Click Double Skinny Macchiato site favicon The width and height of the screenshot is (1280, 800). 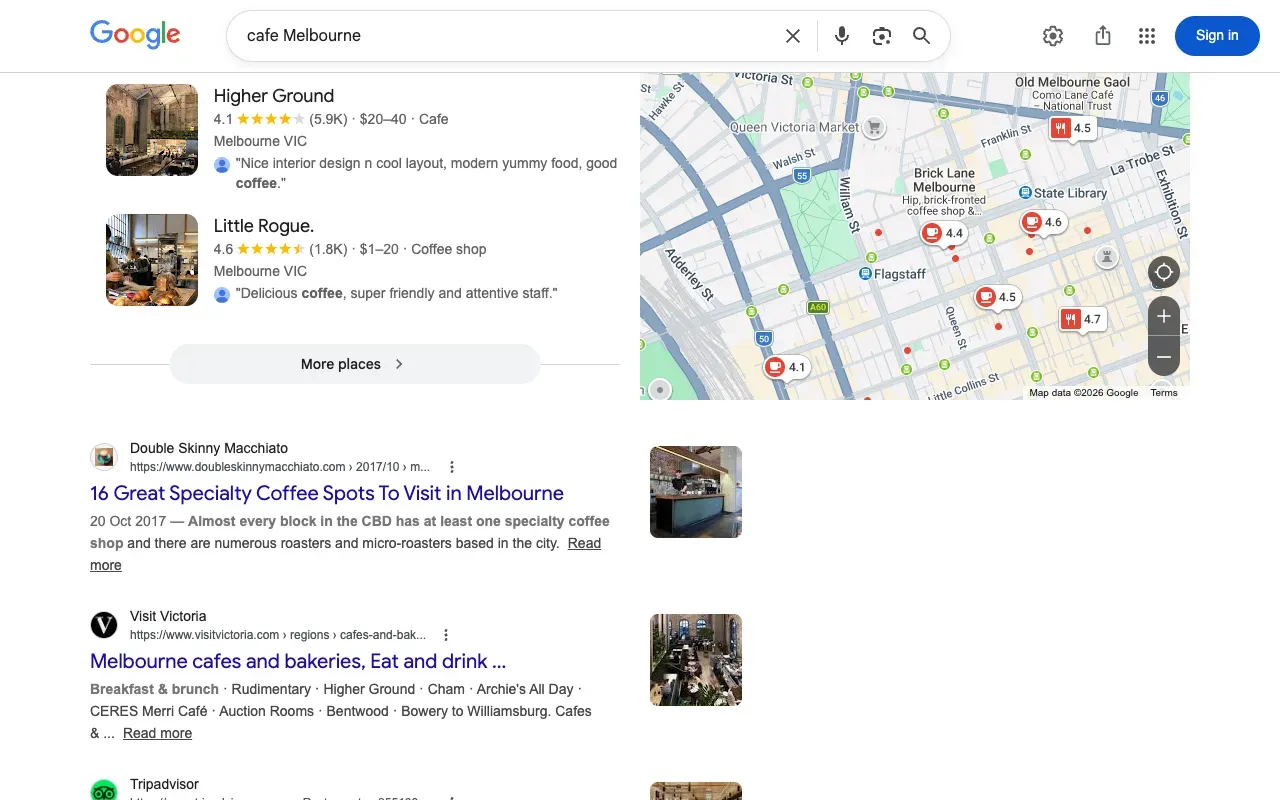click(x=104, y=458)
